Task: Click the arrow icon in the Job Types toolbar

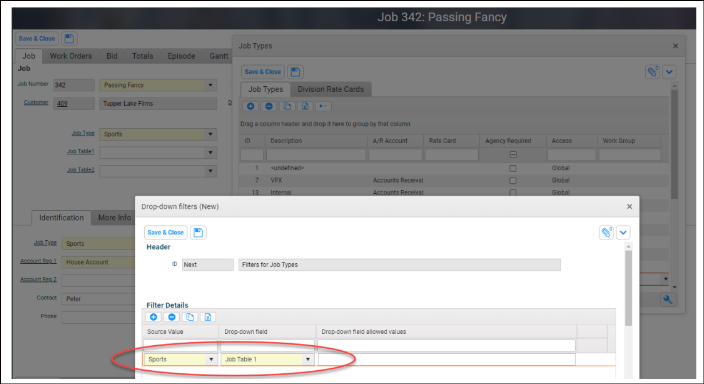Action: 323,106
